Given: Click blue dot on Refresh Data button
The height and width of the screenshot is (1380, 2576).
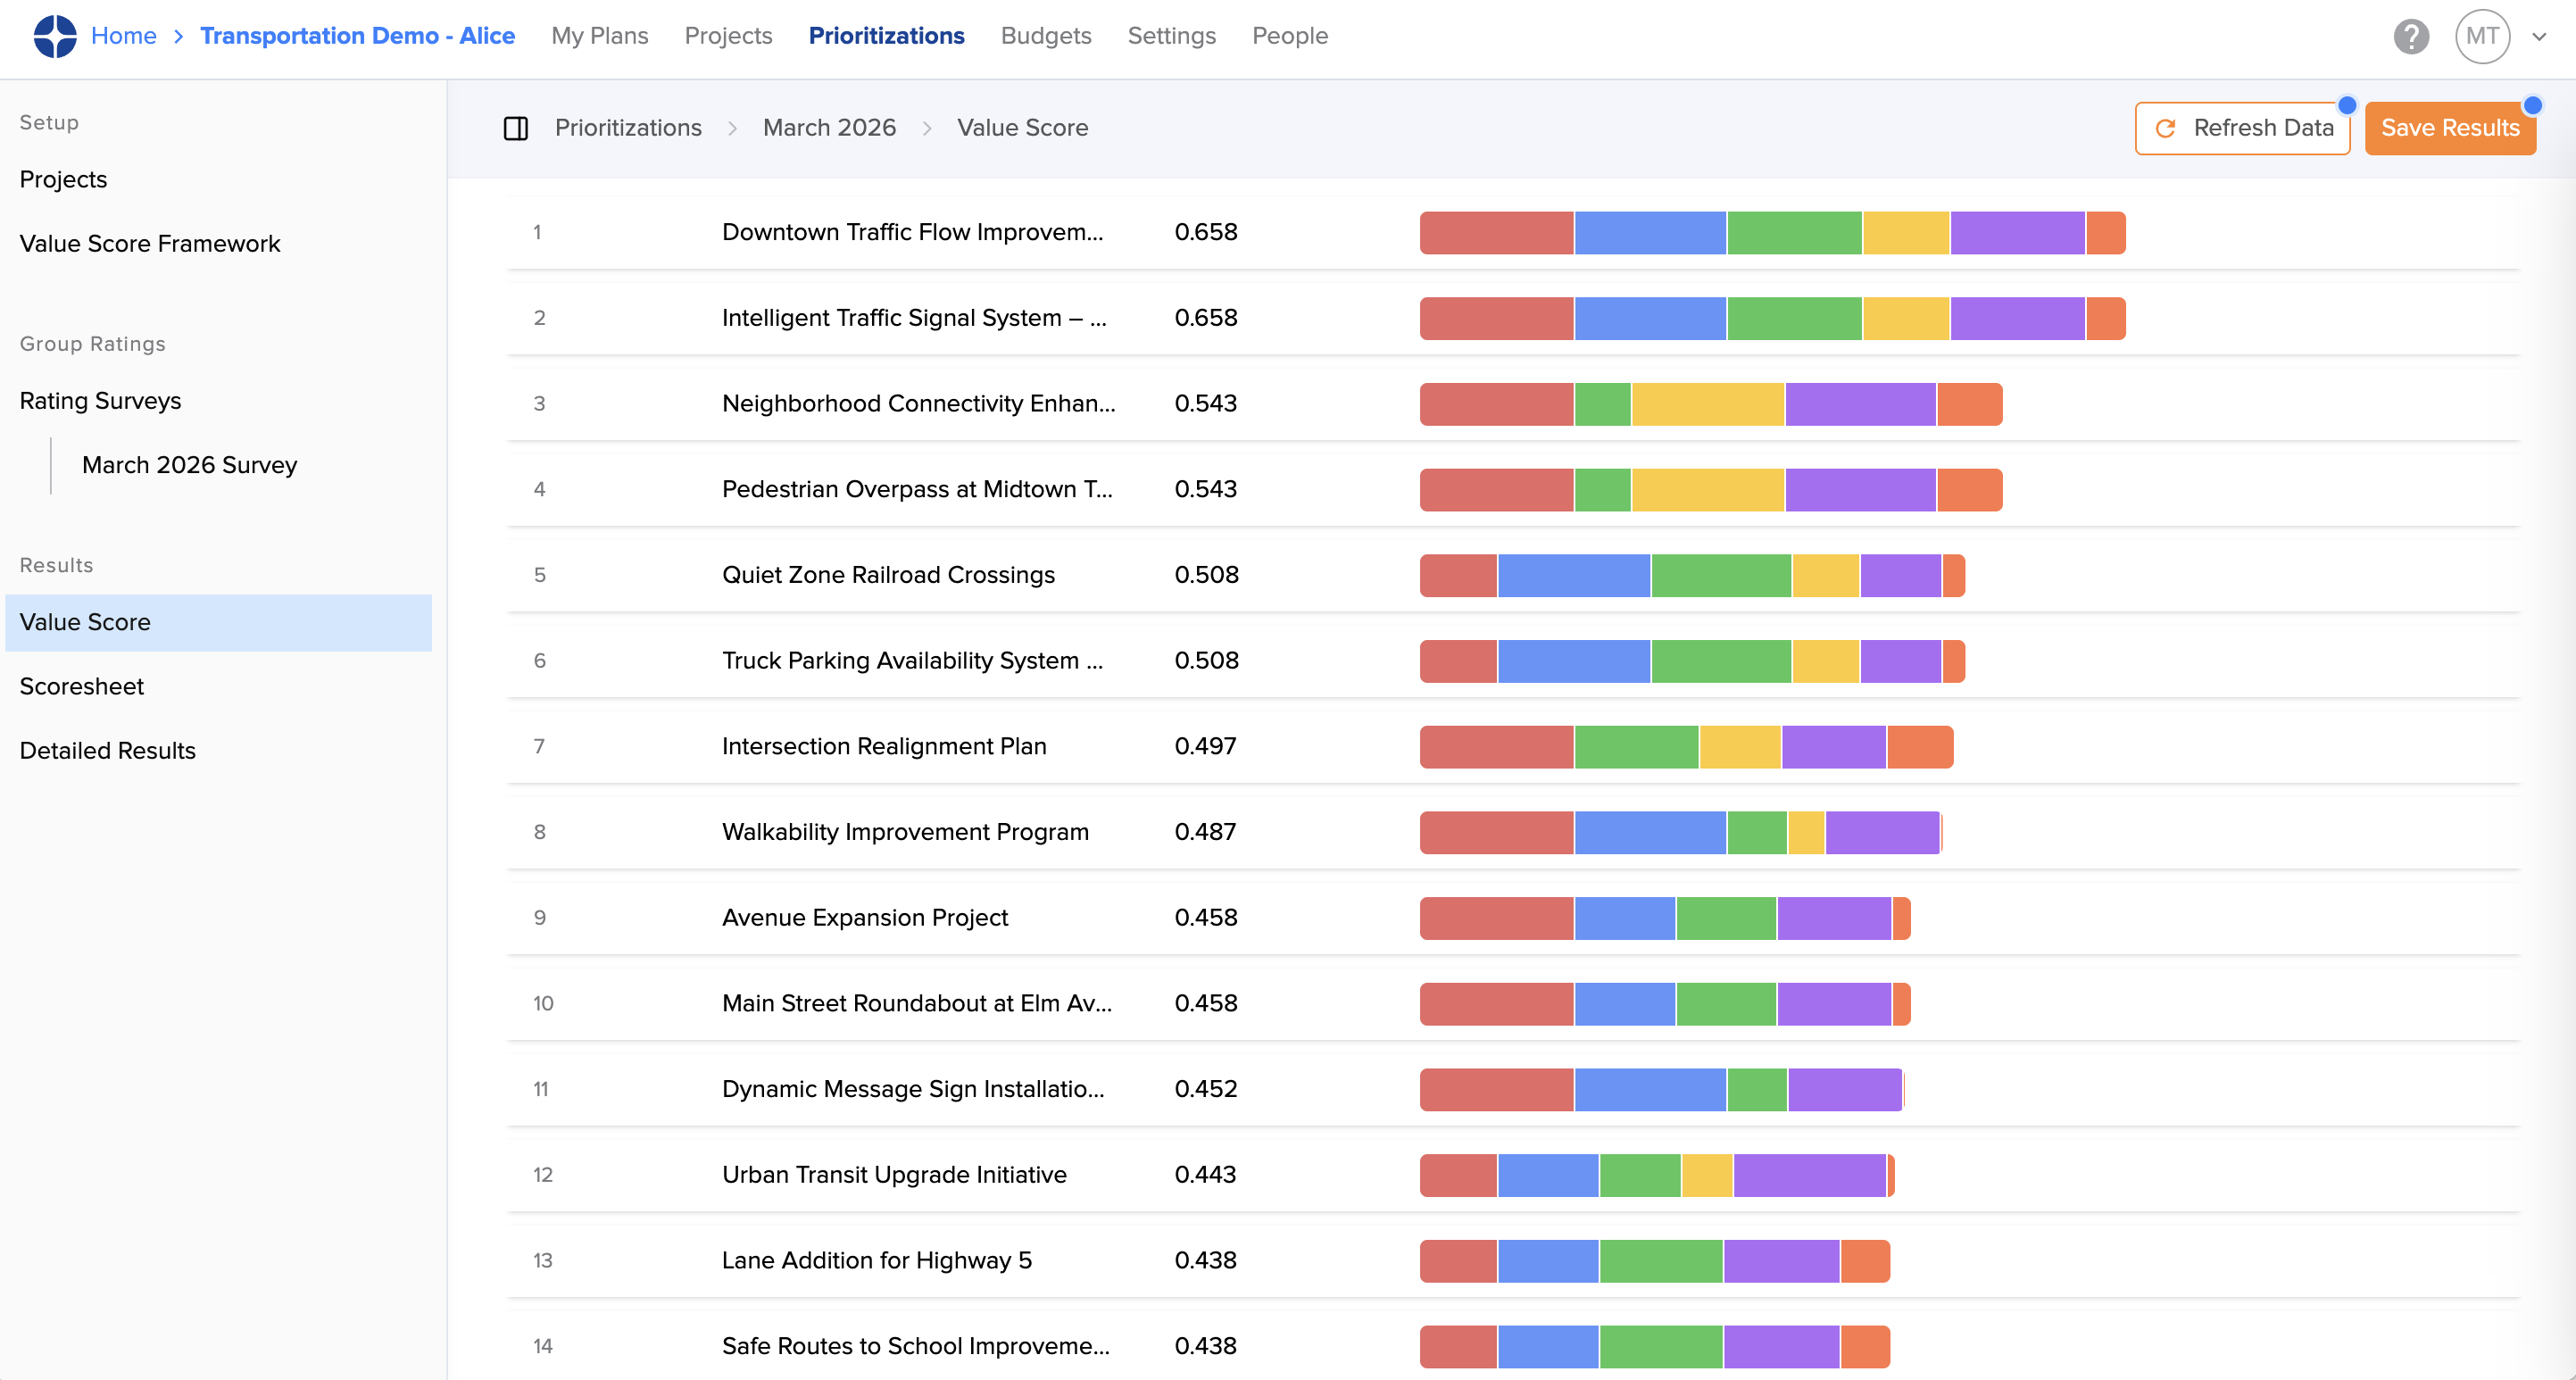Looking at the screenshot, I should click(x=2347, y=105).
